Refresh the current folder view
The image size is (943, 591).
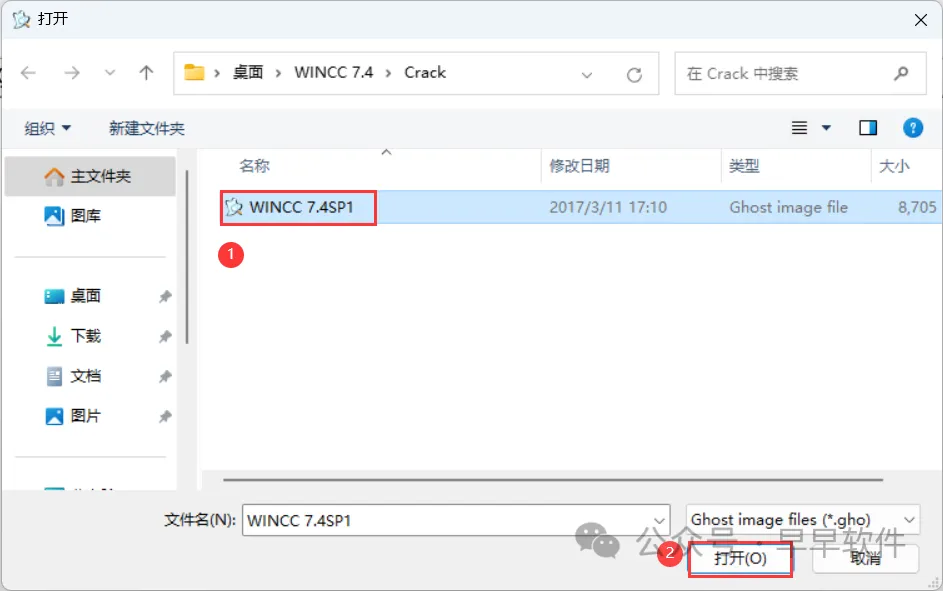(634, 75)
